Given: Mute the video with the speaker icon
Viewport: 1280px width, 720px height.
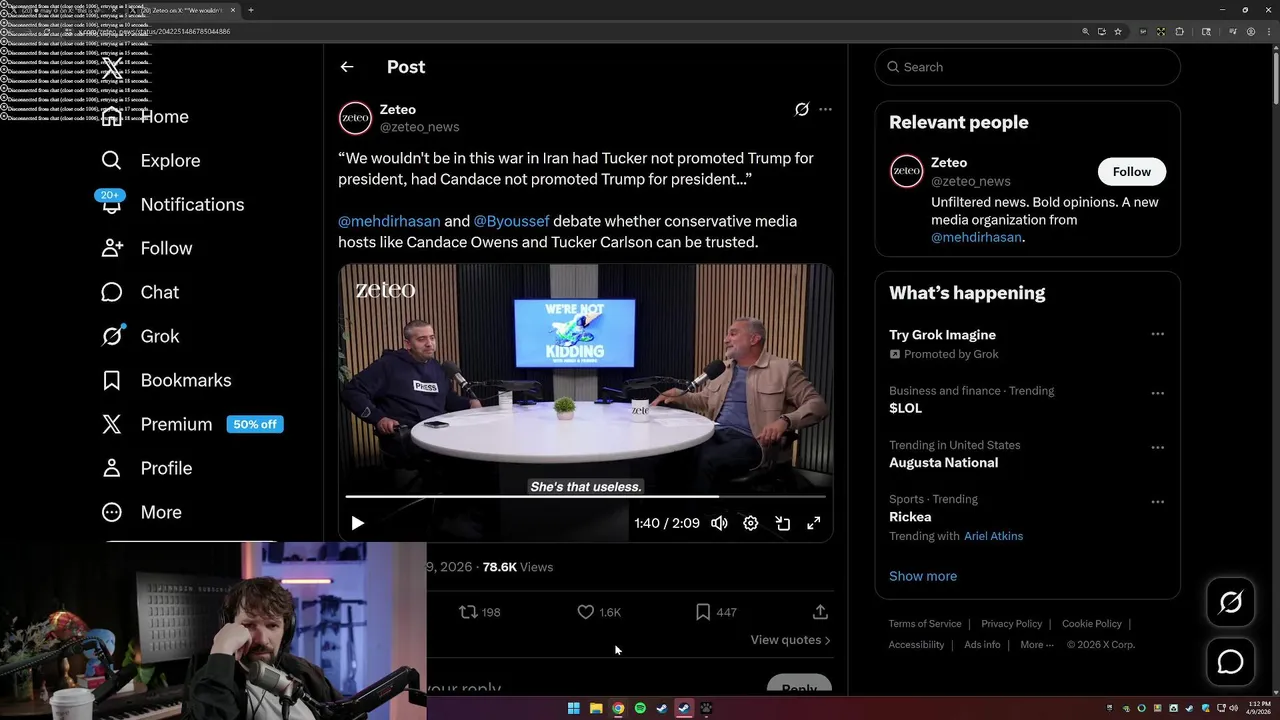Looking at the screenshot, I should click(x=719, y=523).
